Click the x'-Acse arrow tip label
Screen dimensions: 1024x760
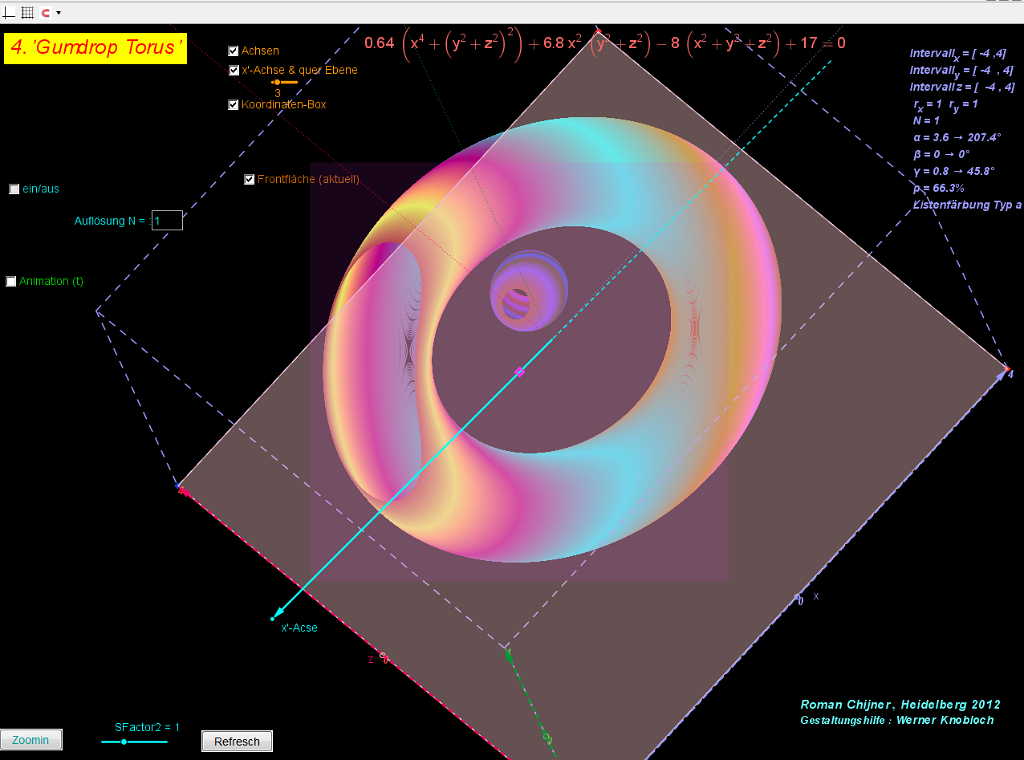click(299, 628)
